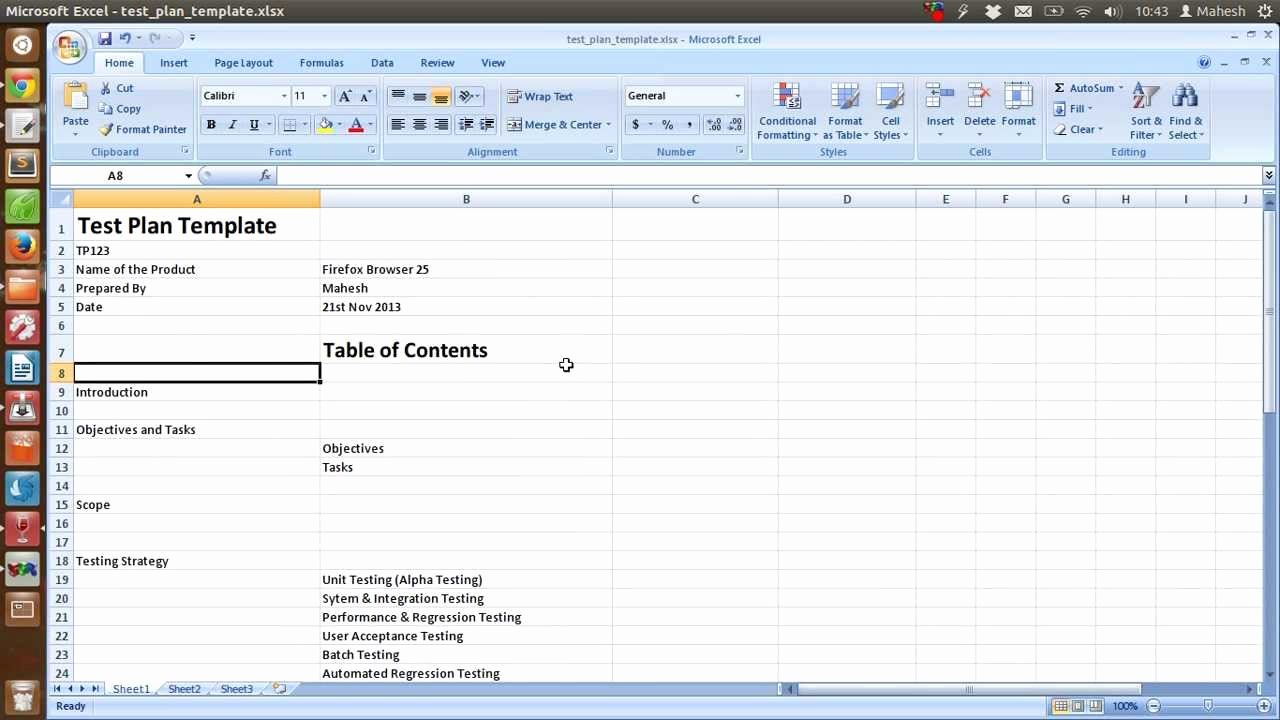The height and width of the screenshot is (720, 1280).
Task: Click the formula bar input field
Action: 768,176
